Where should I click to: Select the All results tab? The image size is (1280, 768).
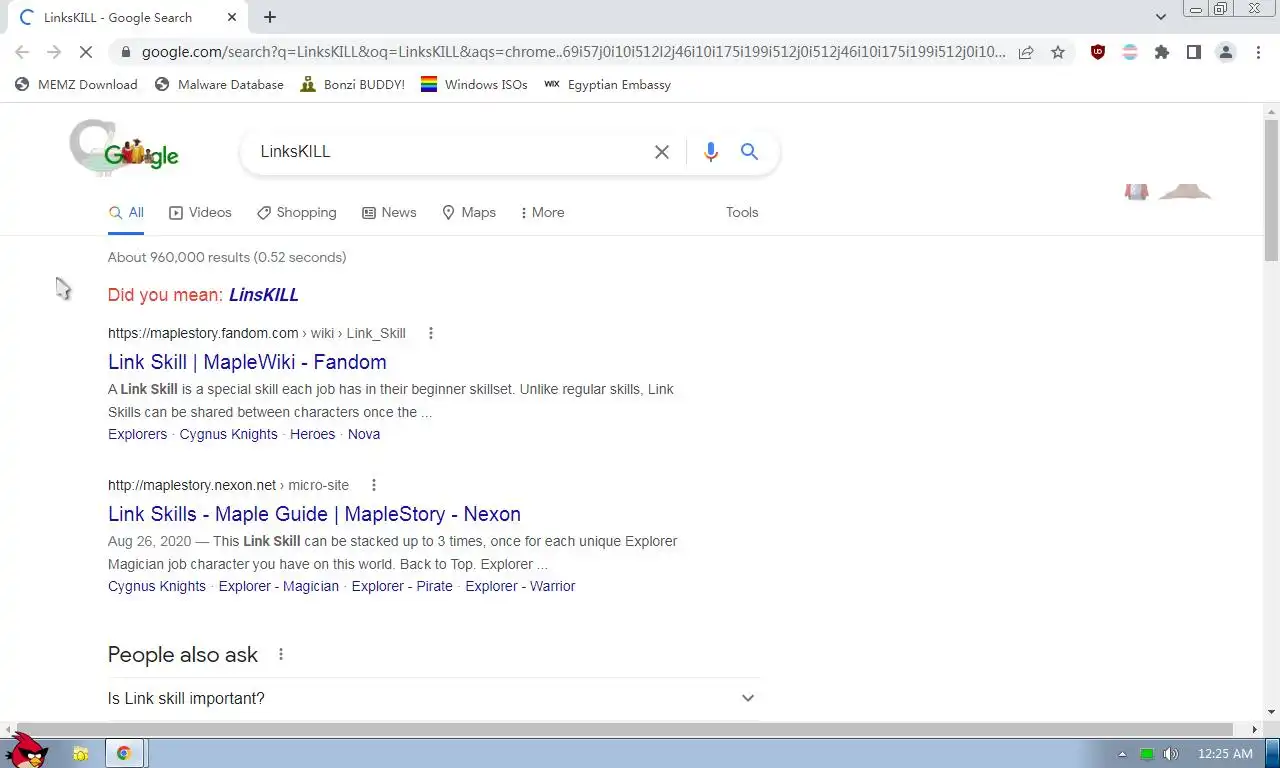(126, 212)
